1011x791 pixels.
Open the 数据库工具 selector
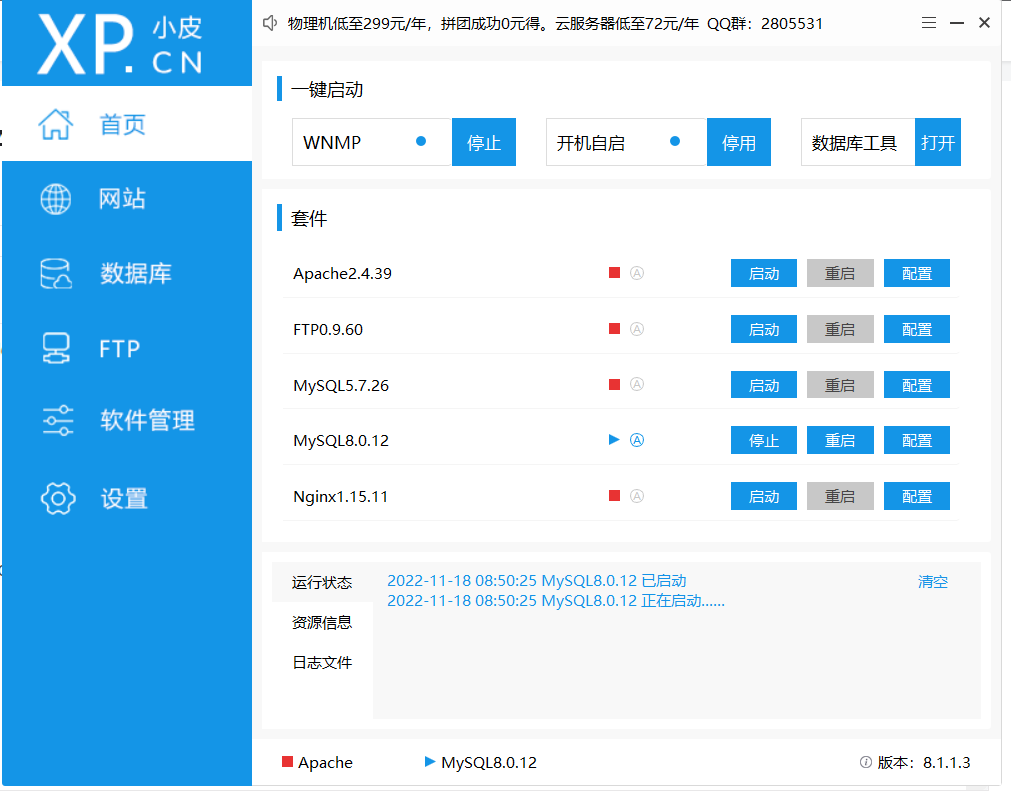(x=857, y=142)
